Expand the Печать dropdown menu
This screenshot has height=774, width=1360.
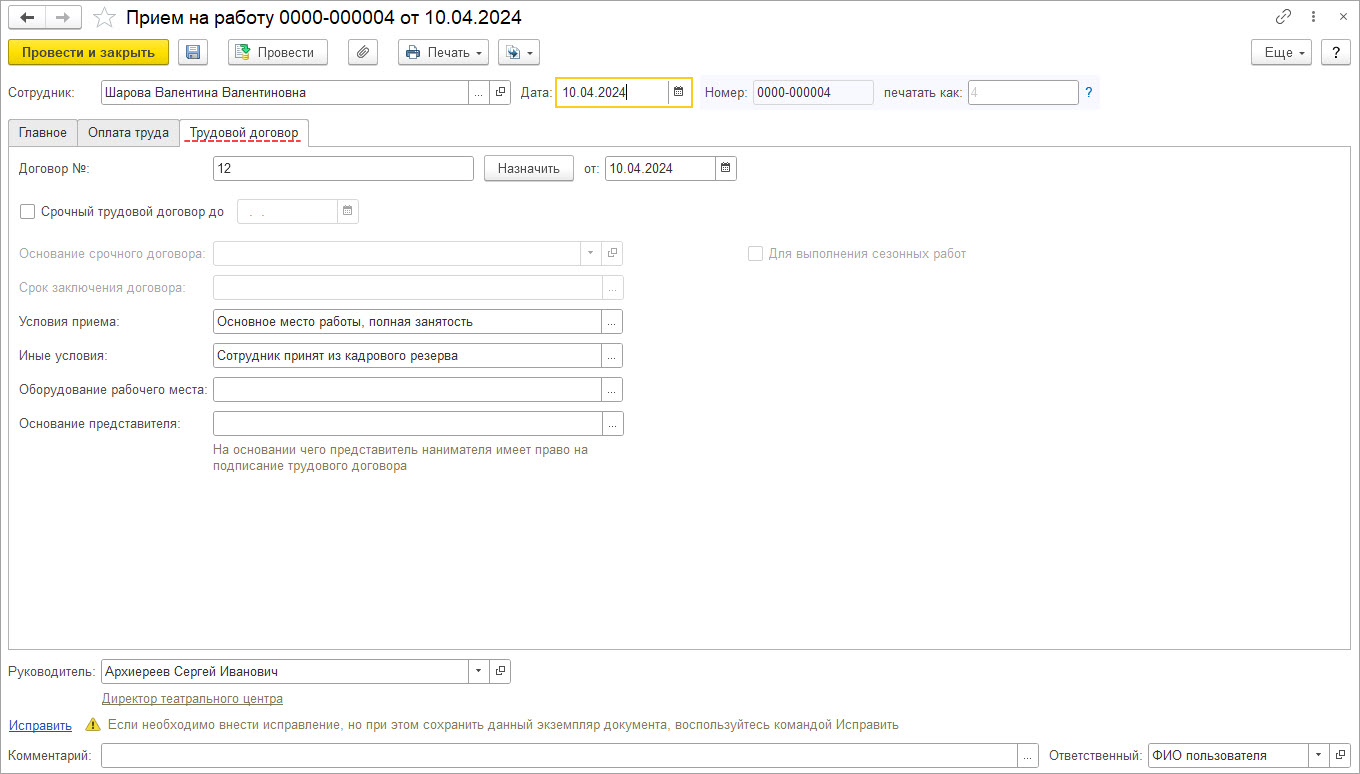(443, 53)
